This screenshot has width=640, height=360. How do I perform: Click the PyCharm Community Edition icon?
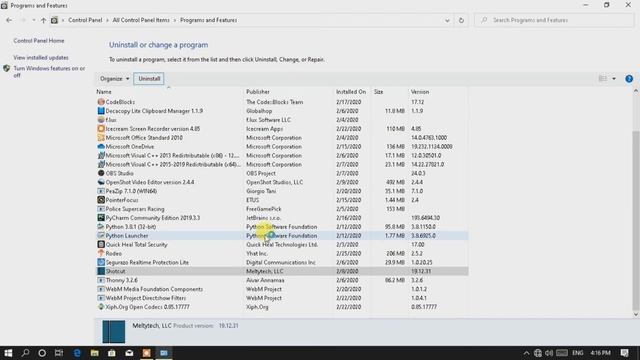click(x=101, y=218)
